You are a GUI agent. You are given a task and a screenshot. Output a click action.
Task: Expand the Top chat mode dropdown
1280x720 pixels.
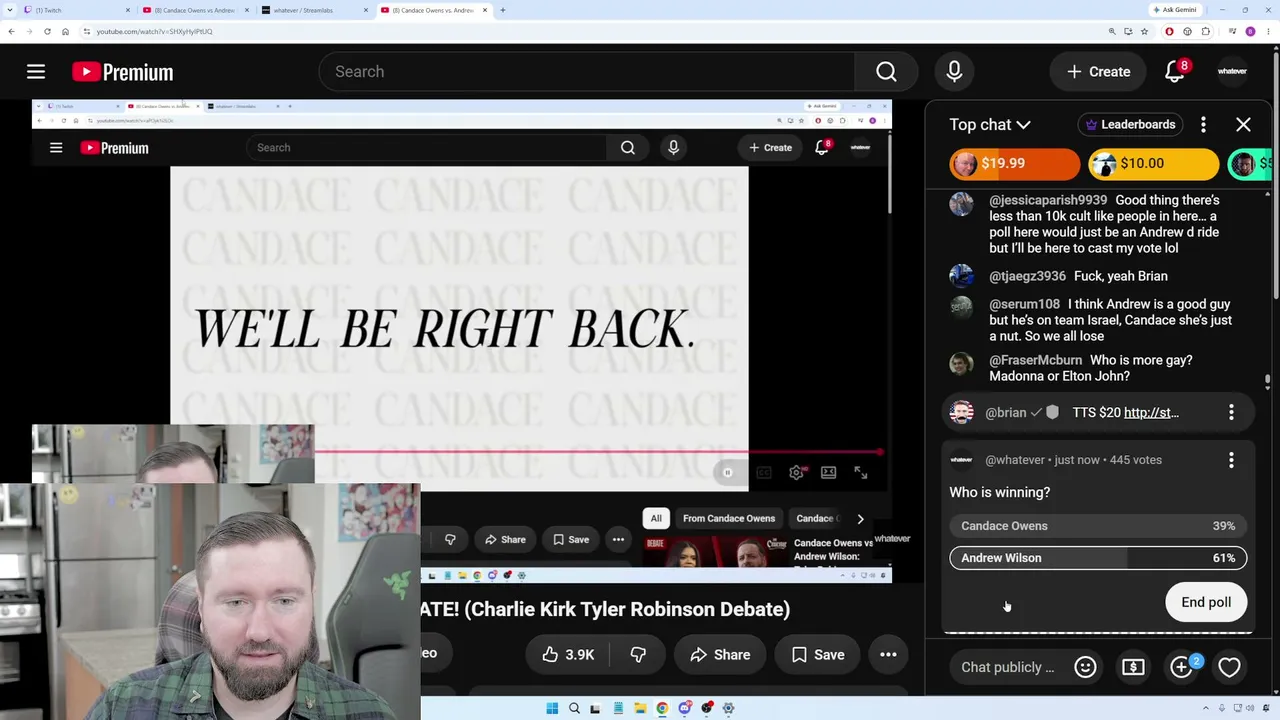990,125
